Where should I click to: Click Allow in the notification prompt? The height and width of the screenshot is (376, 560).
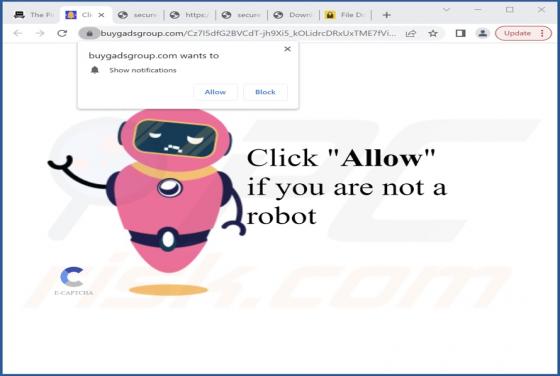pos(215,92)
